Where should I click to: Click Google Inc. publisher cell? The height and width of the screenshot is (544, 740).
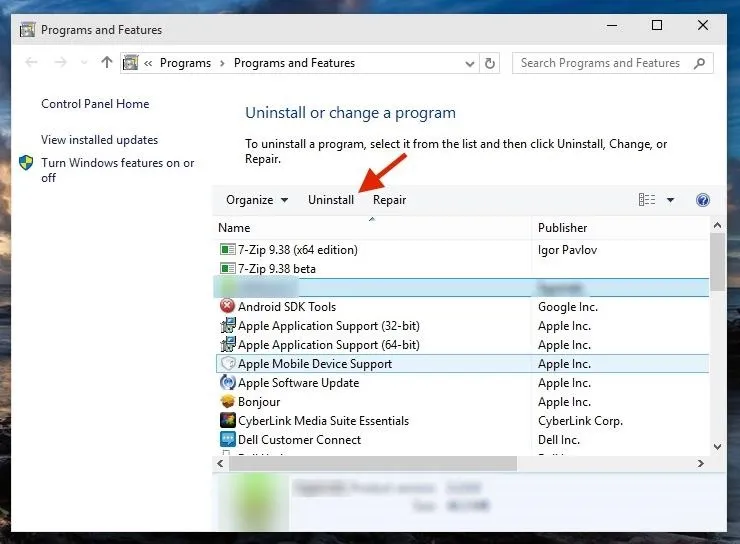568,307
